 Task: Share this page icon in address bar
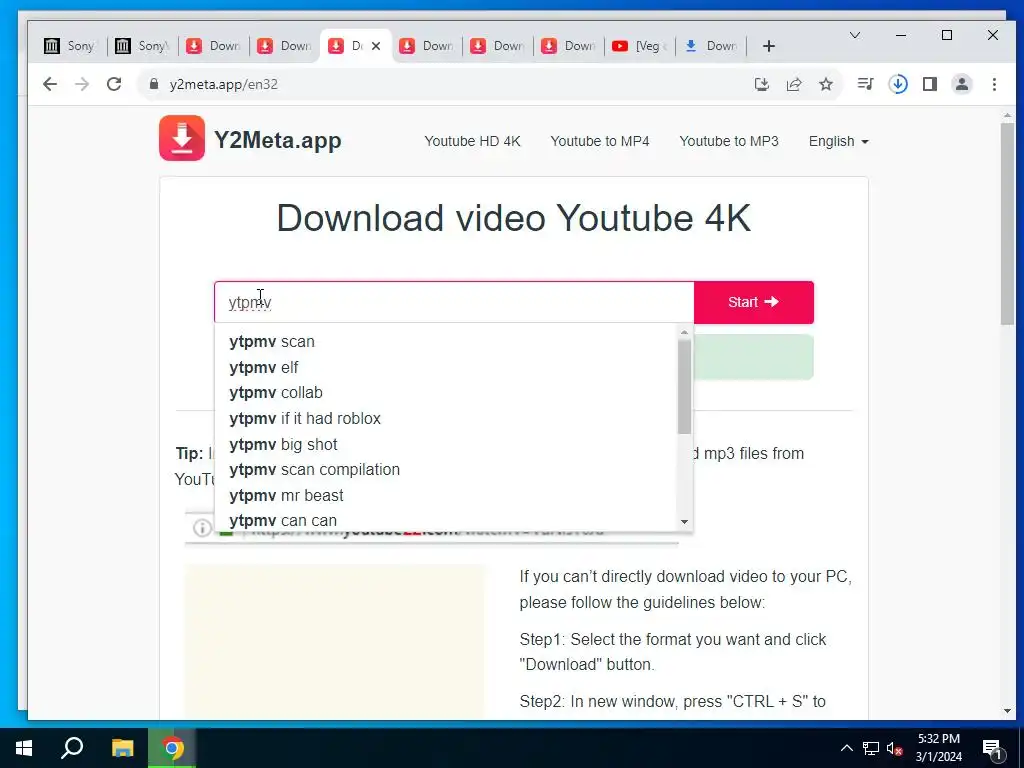point(793,84)
